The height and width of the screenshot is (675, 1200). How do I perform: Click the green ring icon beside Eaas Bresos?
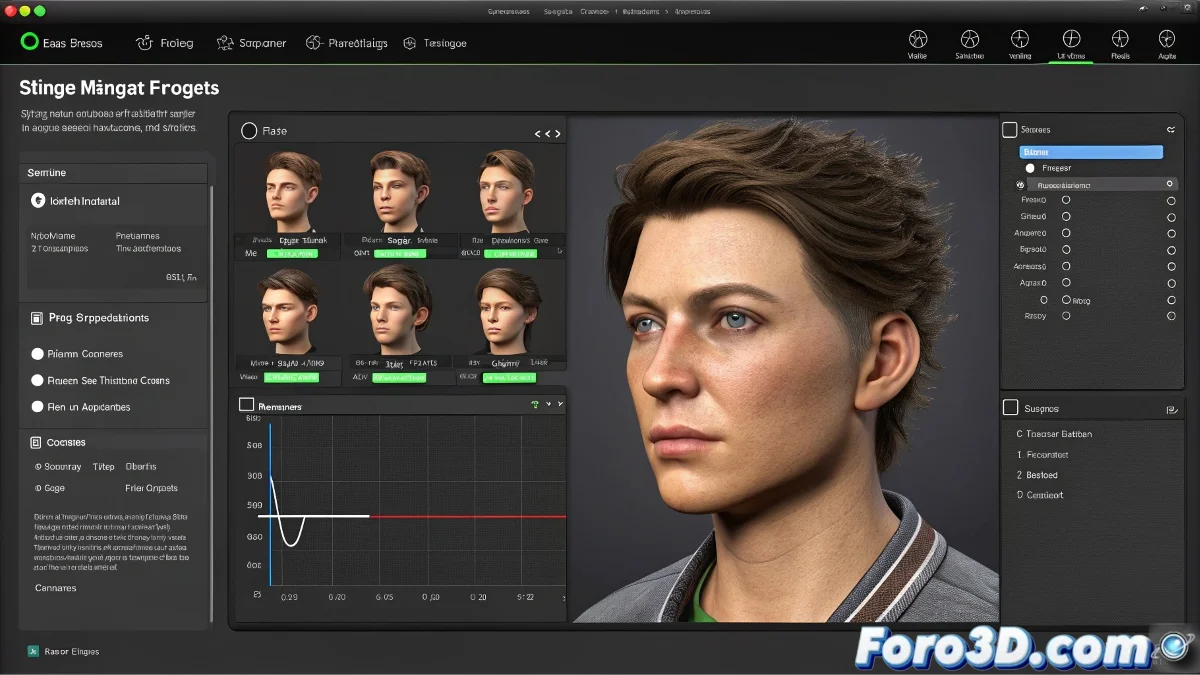(x=29, y=42)
